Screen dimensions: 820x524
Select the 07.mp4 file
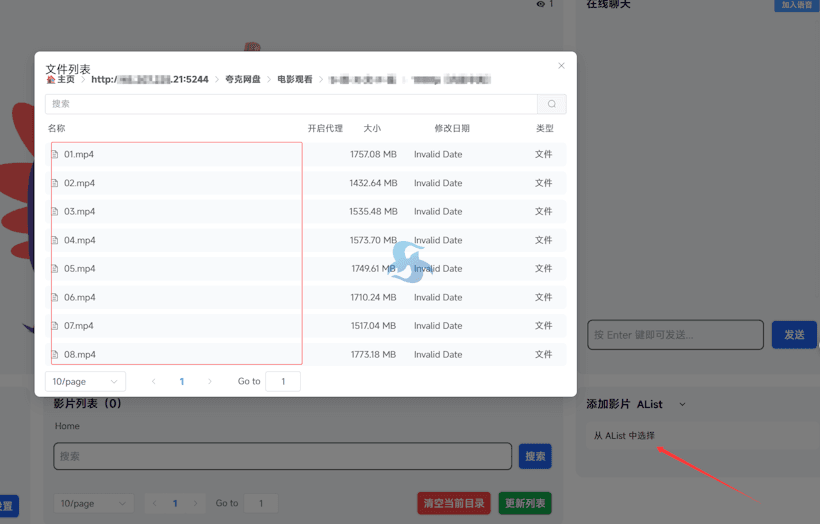point(79,326)
